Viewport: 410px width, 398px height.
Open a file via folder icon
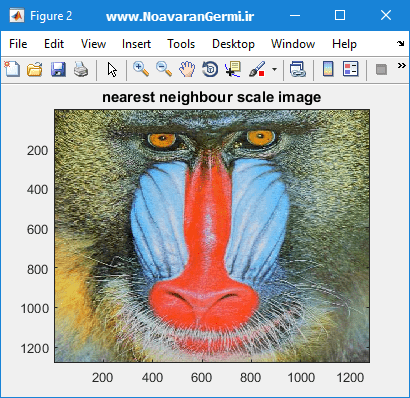pos(34,69)
